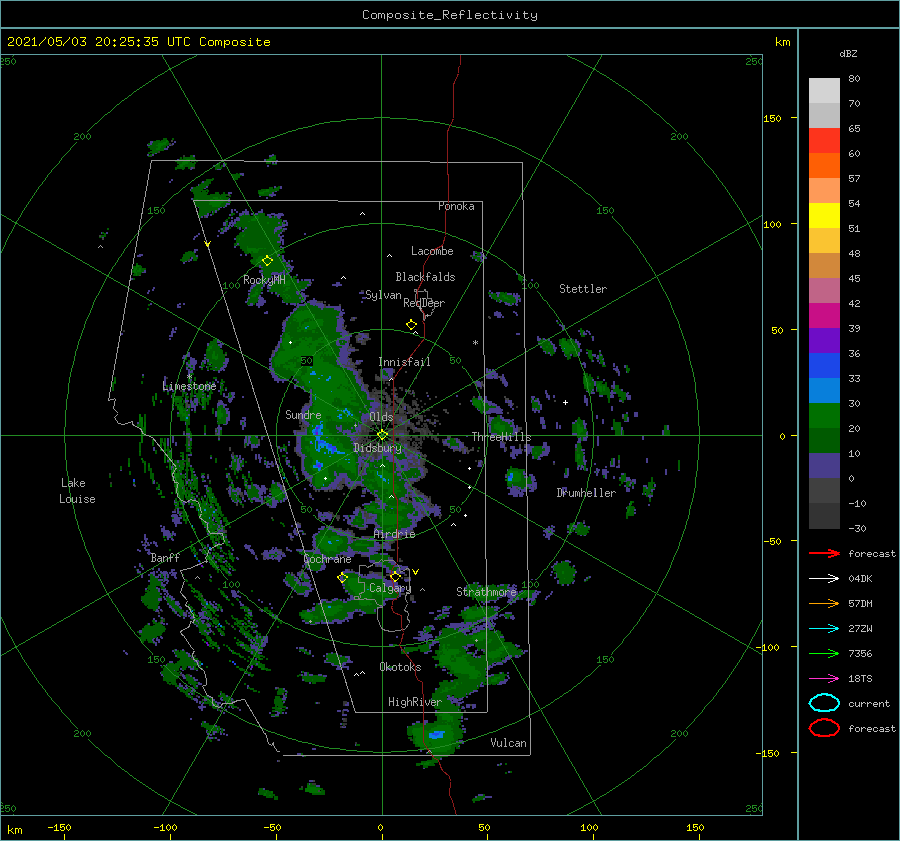Click the Cochrane label

327,559
